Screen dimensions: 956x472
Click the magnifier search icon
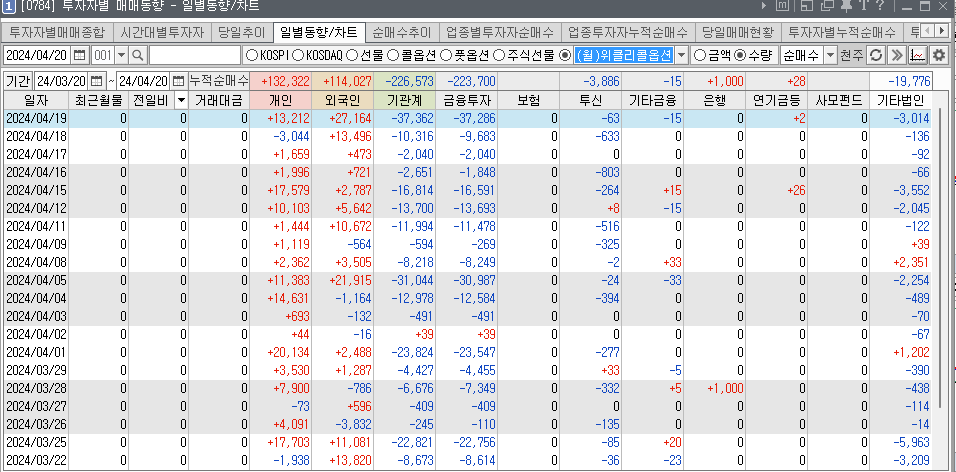click(138, 54)
